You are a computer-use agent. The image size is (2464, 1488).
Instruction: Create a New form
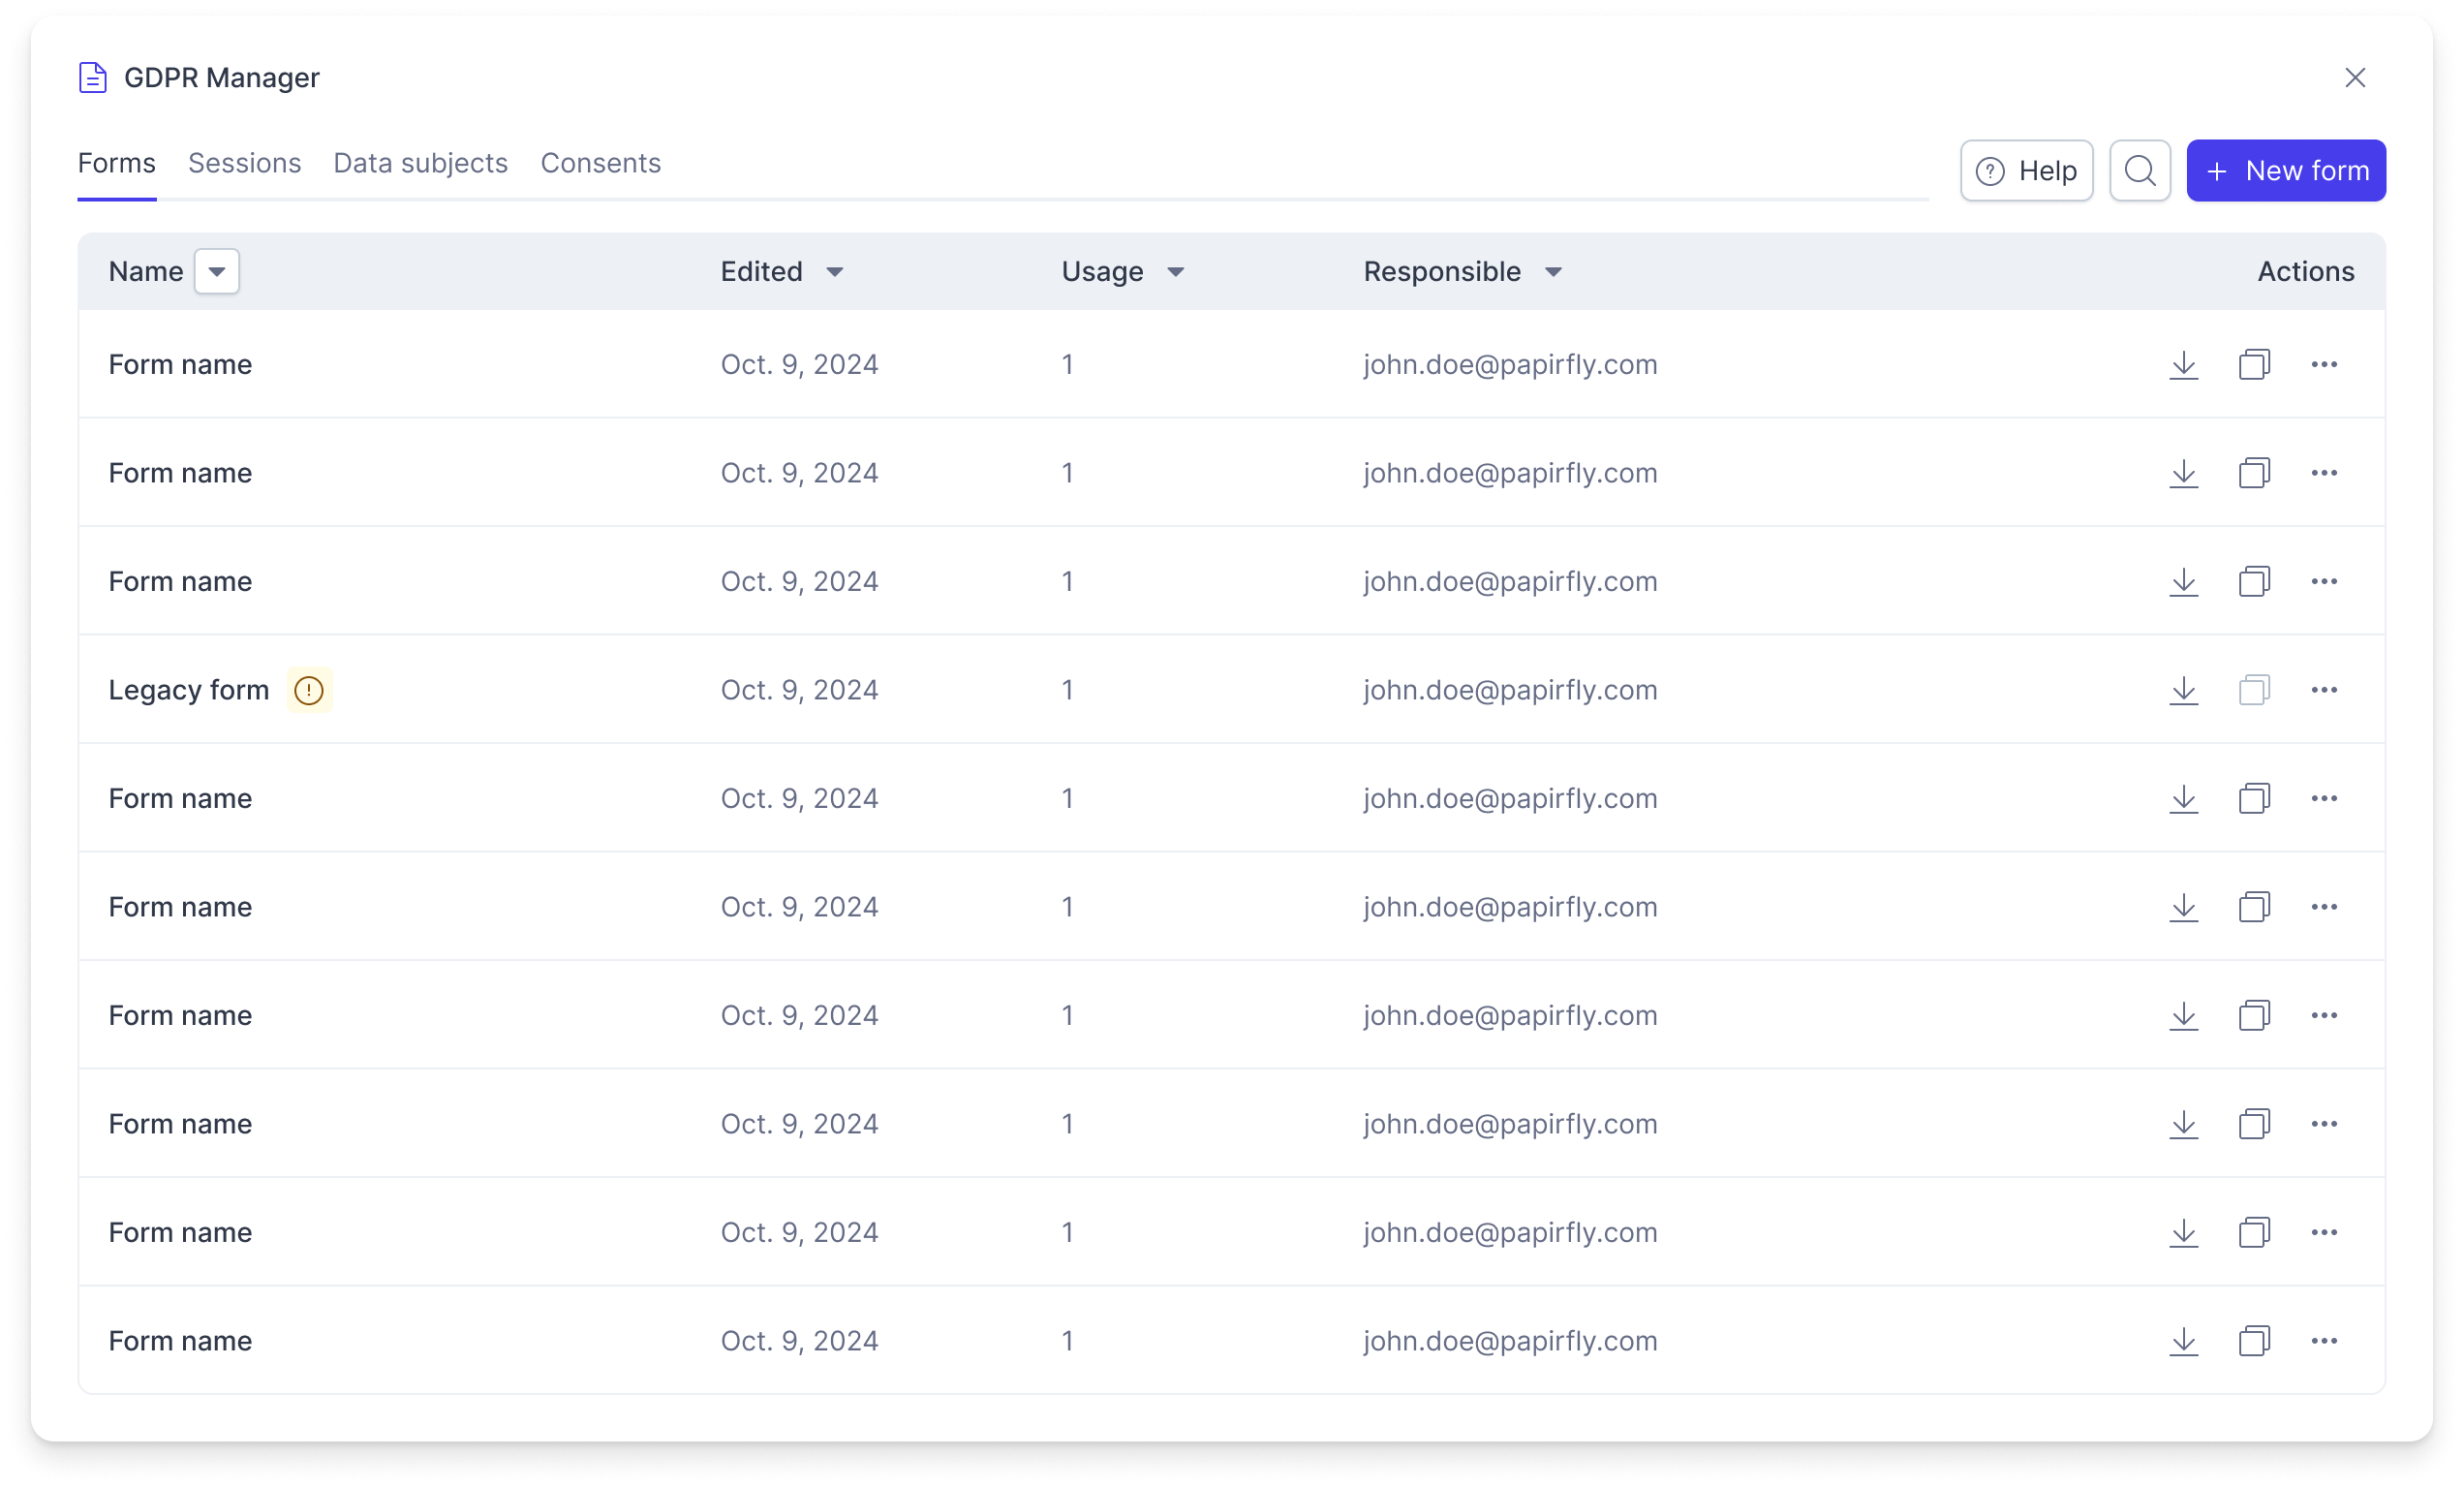[2286, 171]
